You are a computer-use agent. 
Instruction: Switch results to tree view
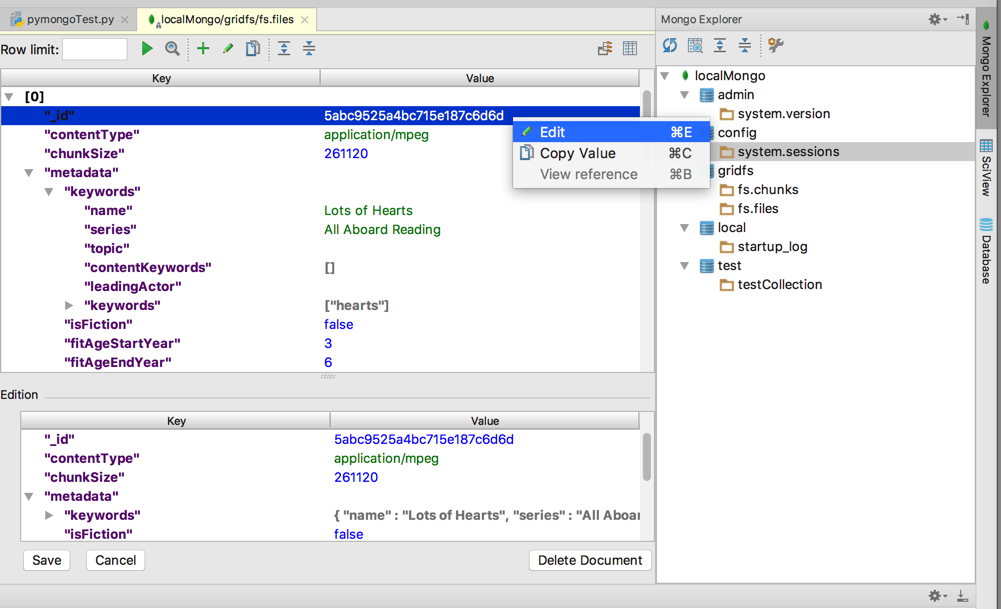pyautogui.click(x=605, y=48)
